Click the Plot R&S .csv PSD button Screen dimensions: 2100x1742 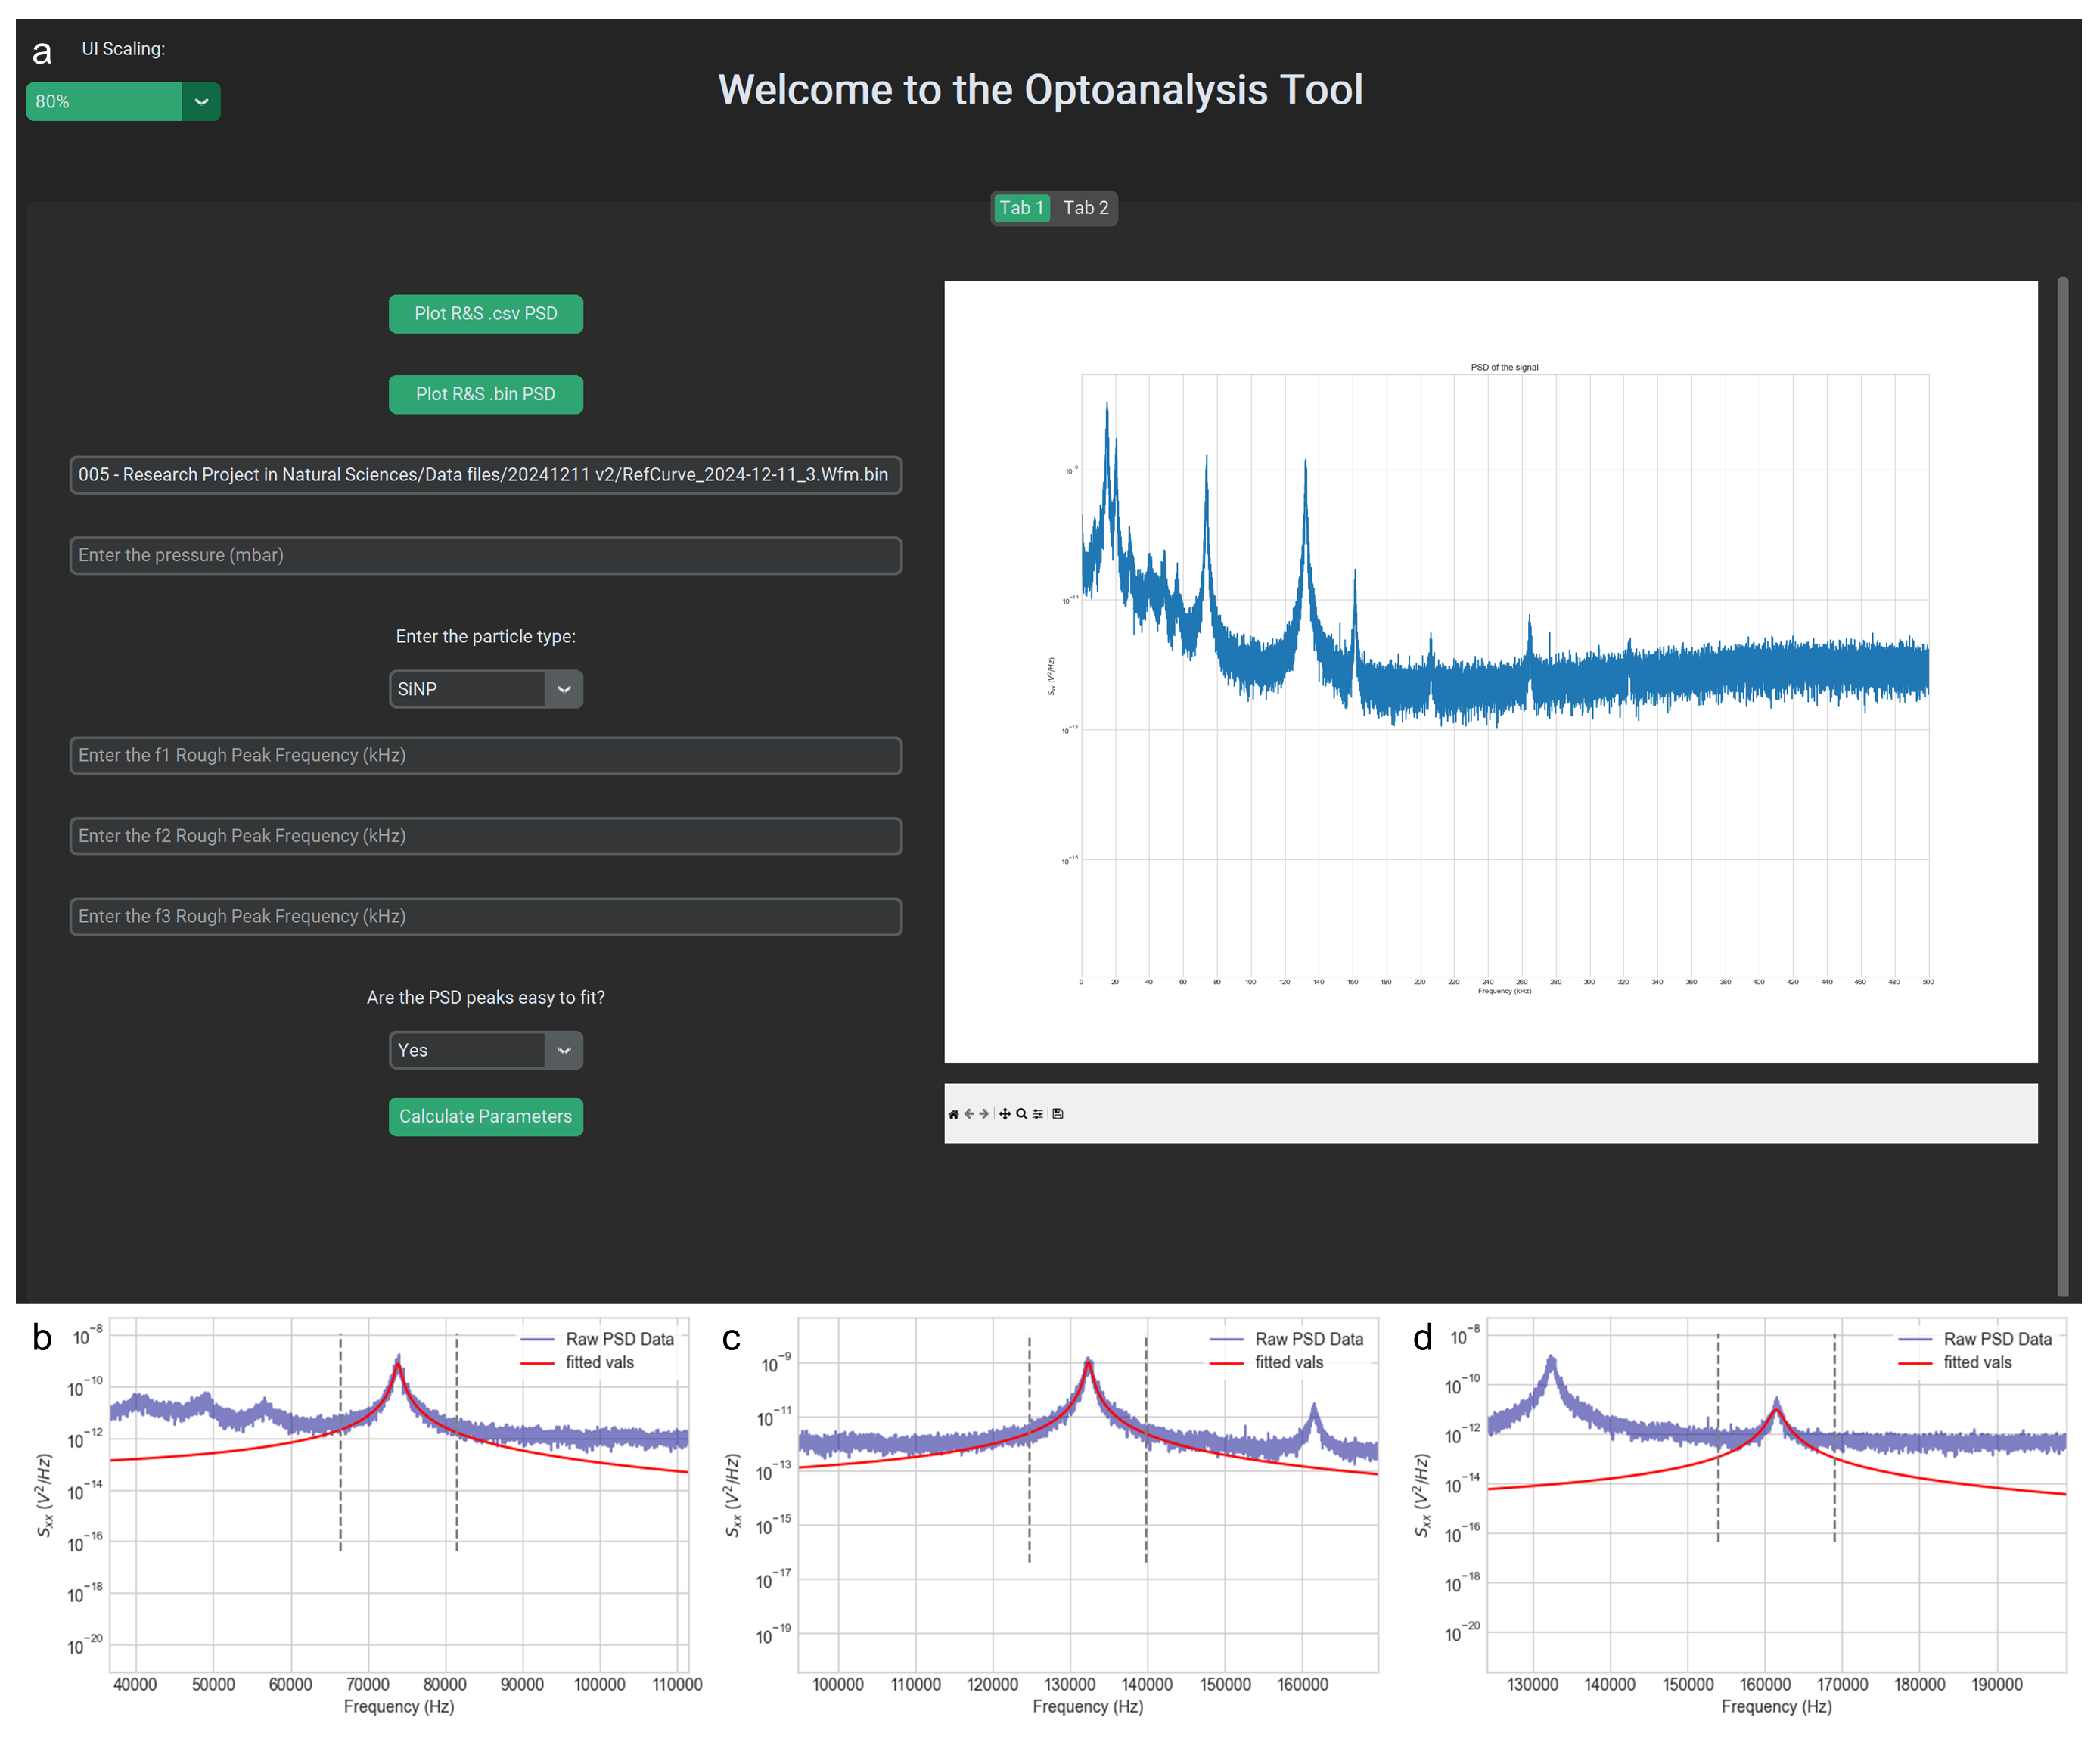click(485, 314)
